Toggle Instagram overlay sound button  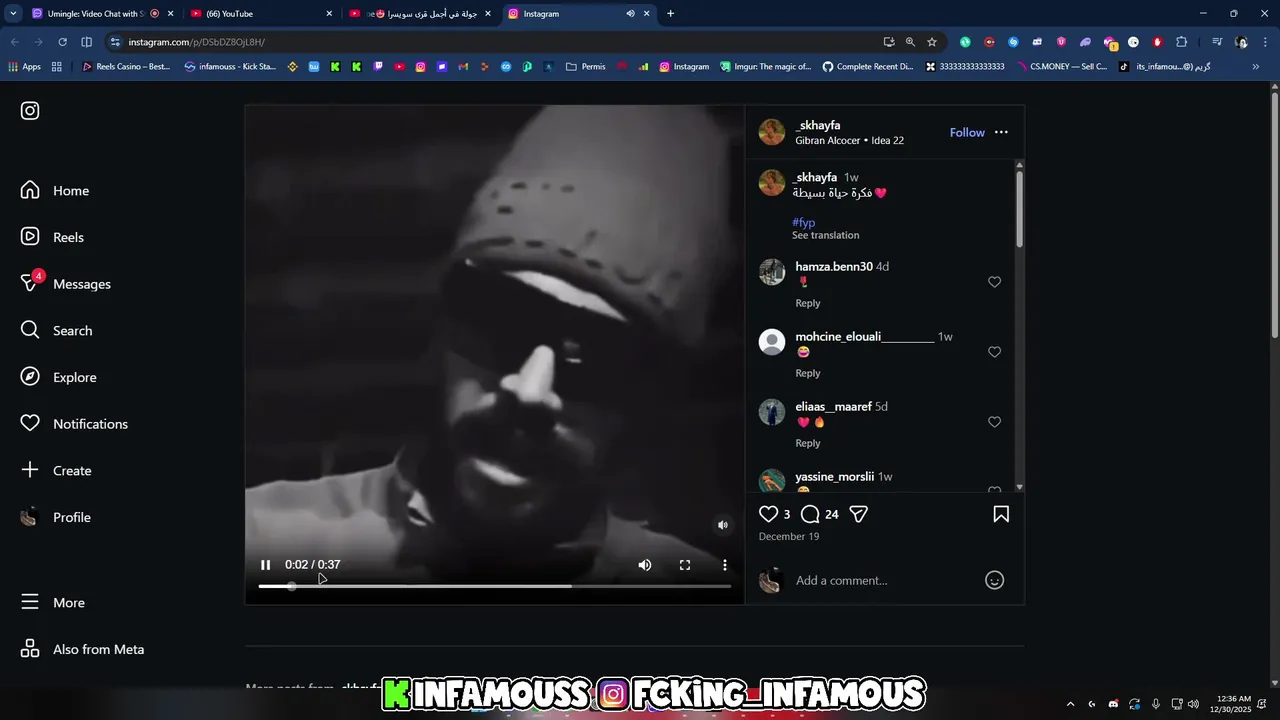723,525
